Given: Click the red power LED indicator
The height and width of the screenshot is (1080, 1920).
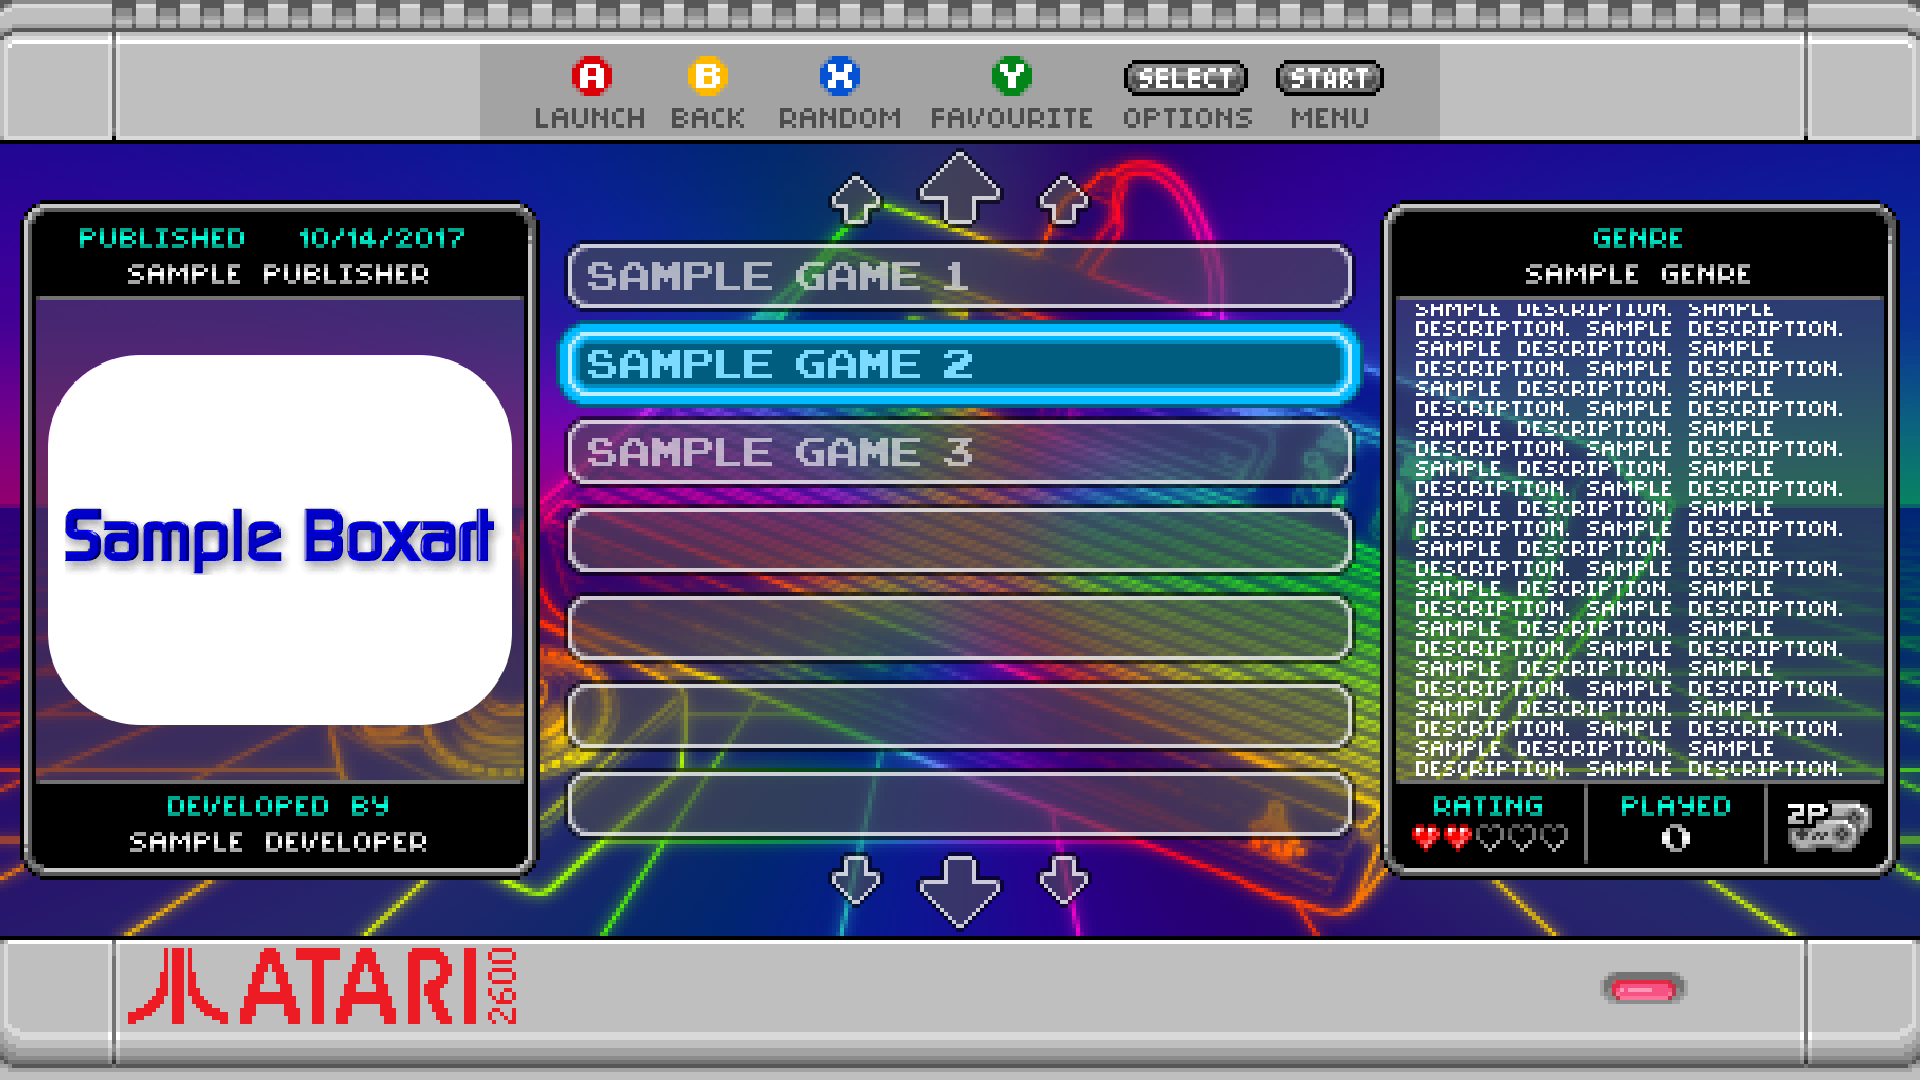Looking at the screenshot, I should (x=1644, y=990).
